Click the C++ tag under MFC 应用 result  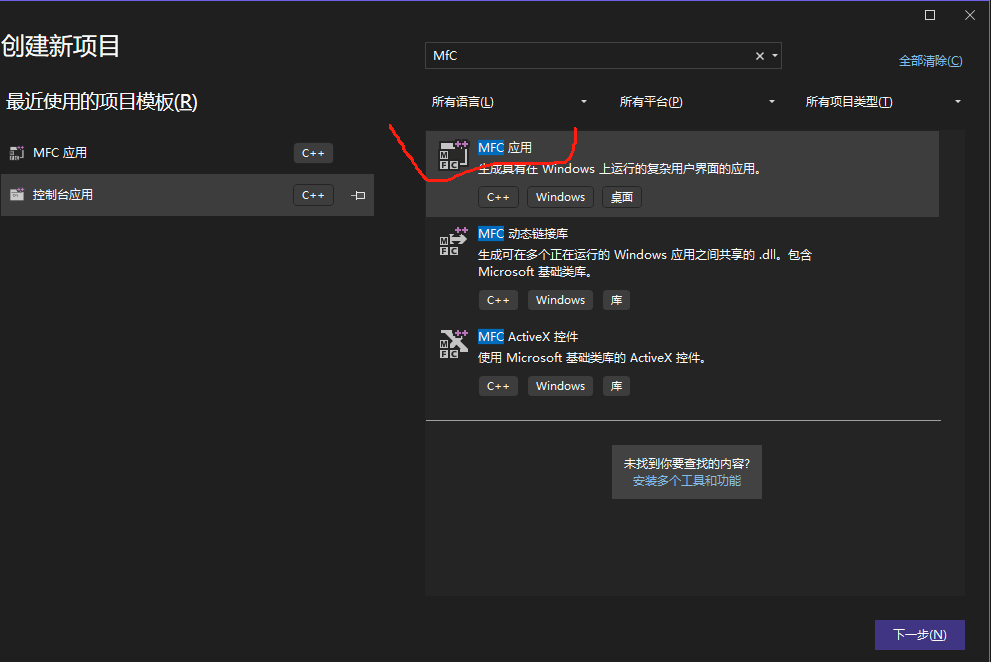pyautogui.click(x=498, y=197)
